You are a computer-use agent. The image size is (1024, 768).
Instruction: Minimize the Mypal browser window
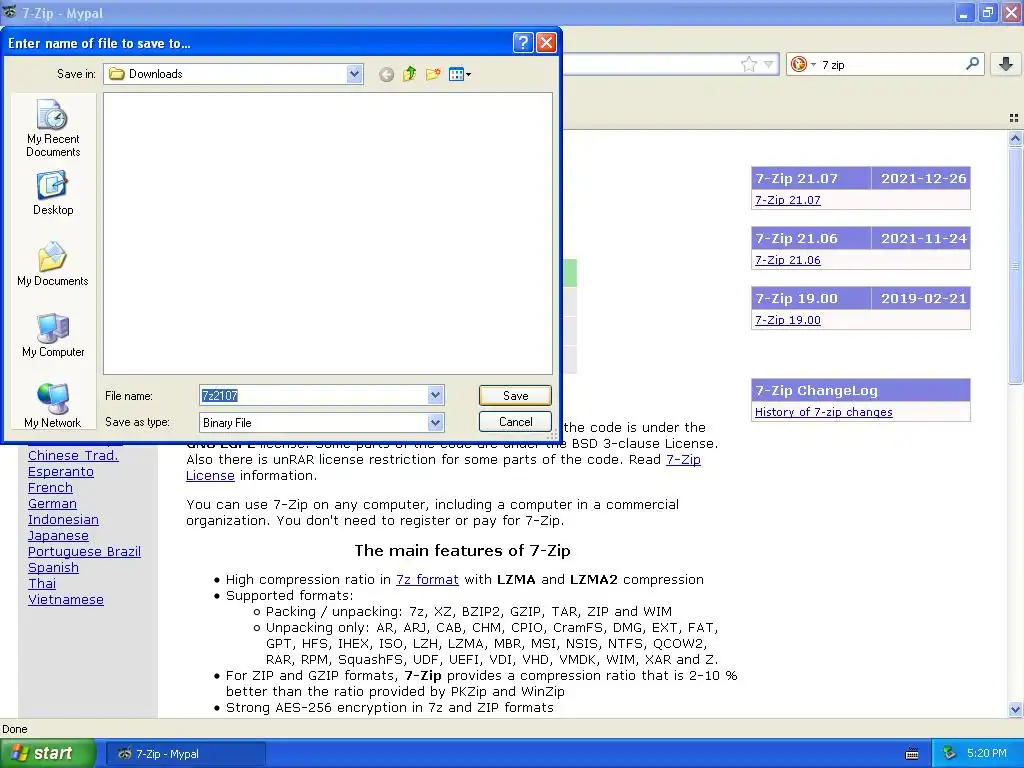click(964, 13)
